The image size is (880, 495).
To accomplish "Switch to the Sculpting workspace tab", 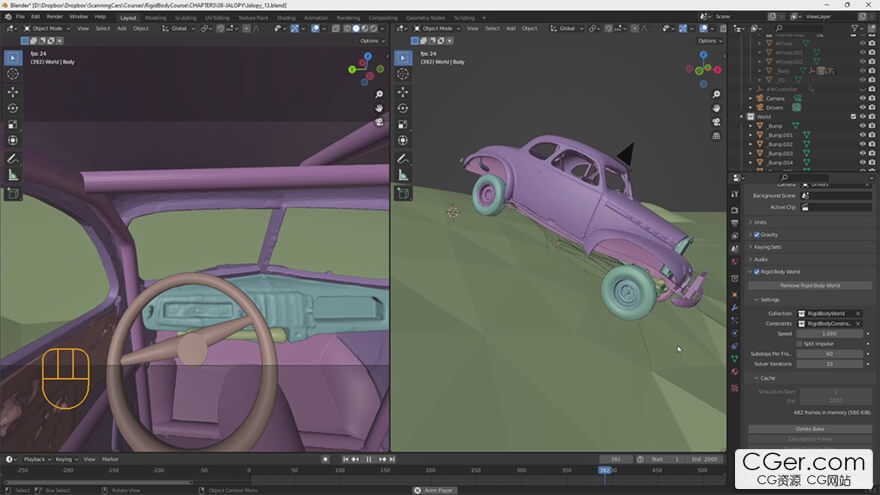I will click(x=185, y=17).
